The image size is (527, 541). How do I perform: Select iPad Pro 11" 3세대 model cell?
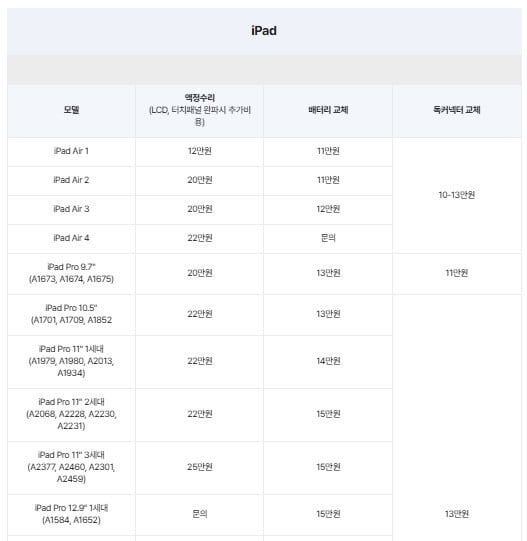pyautogui.click(x=71, y=467)
